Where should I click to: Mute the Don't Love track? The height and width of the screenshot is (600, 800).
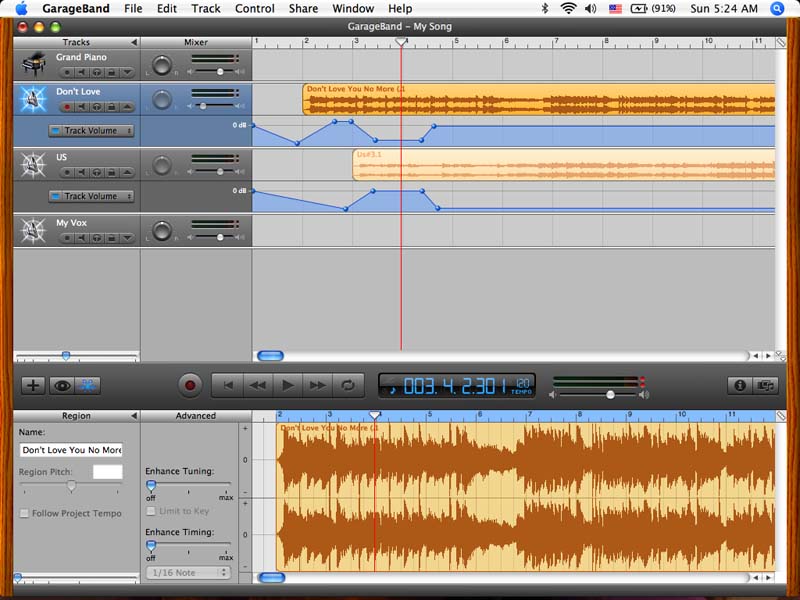82,107
